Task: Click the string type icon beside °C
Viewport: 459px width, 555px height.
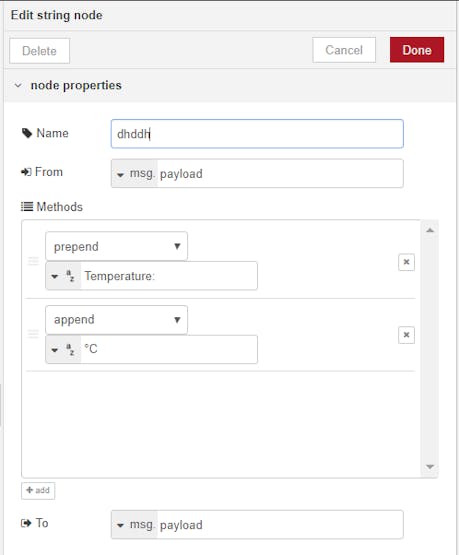Action: click(x=70, y=349)
